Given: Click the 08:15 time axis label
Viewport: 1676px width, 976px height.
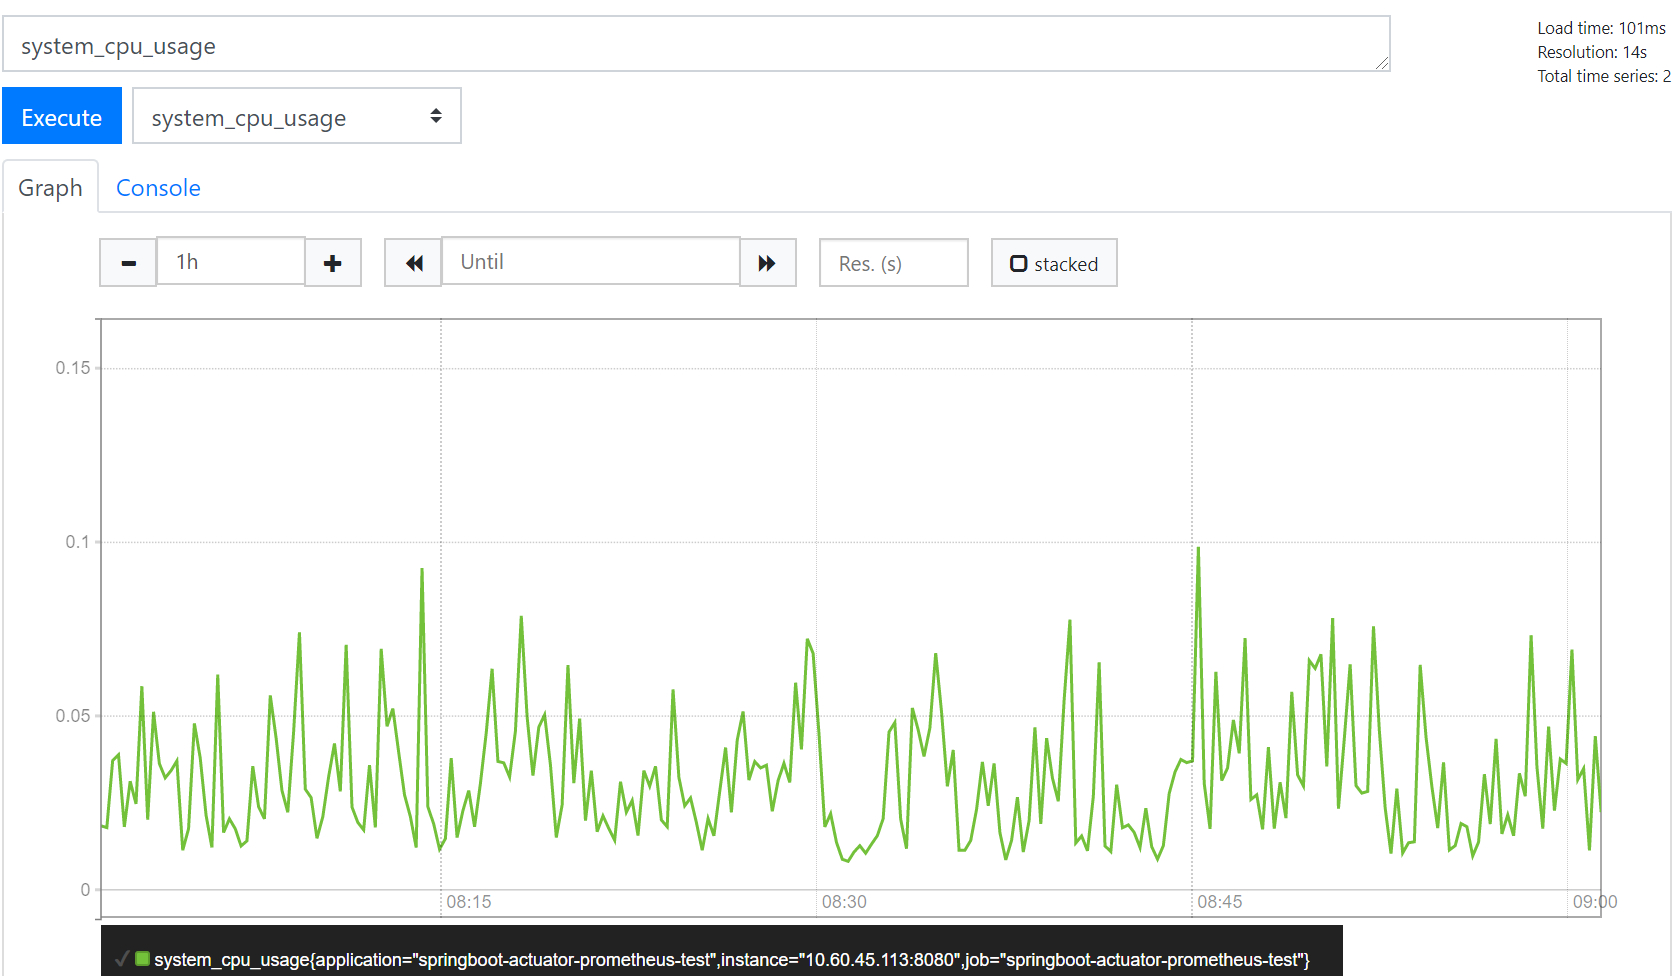Looking at the screenshot, I should (468, 902).
